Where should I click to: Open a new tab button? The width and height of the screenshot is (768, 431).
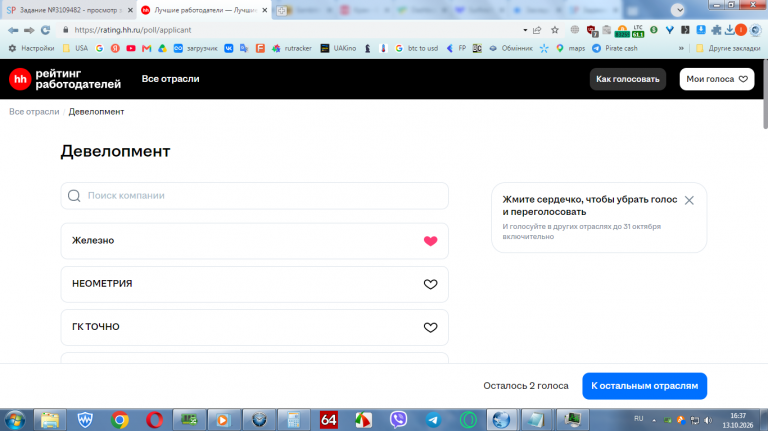click(x=282, y=10)
